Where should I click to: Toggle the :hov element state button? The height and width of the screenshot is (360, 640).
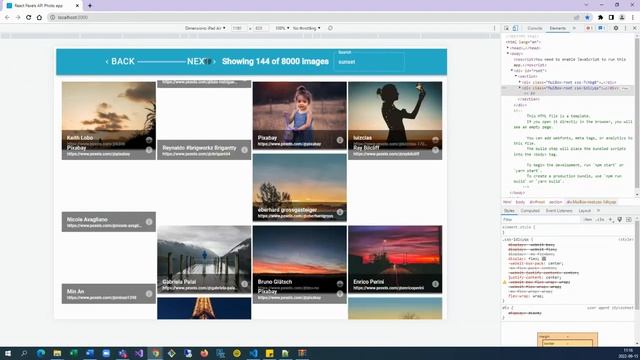tap(588, 220)
